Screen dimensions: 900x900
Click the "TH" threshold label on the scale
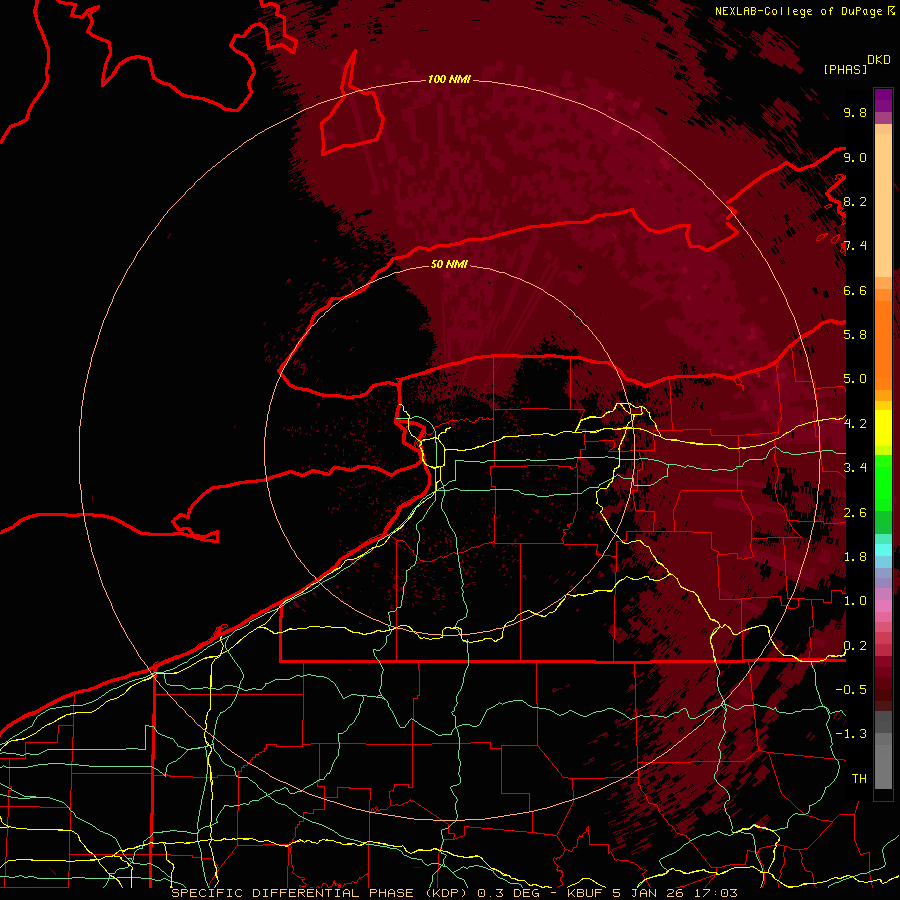click(859, 778)
